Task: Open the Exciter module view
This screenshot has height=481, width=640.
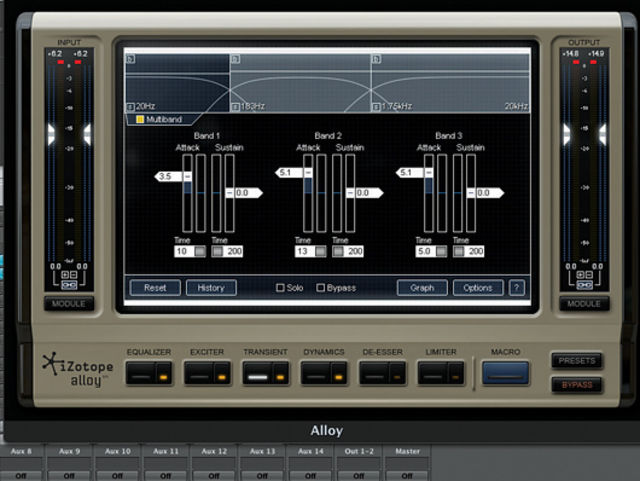Action: pos(200,373)
